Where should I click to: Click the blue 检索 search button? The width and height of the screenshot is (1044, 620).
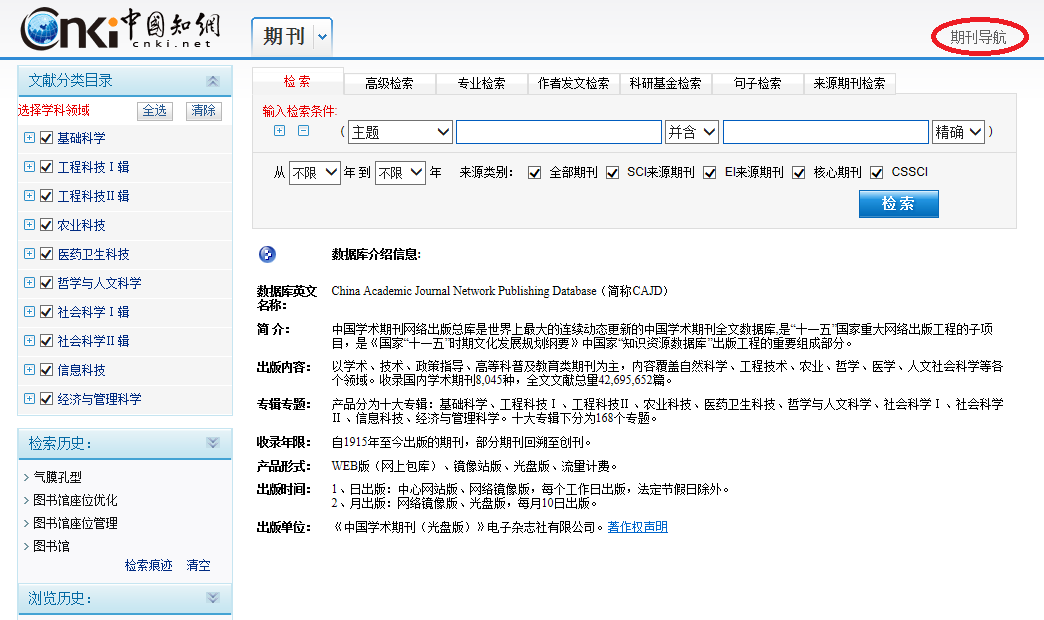897,203
